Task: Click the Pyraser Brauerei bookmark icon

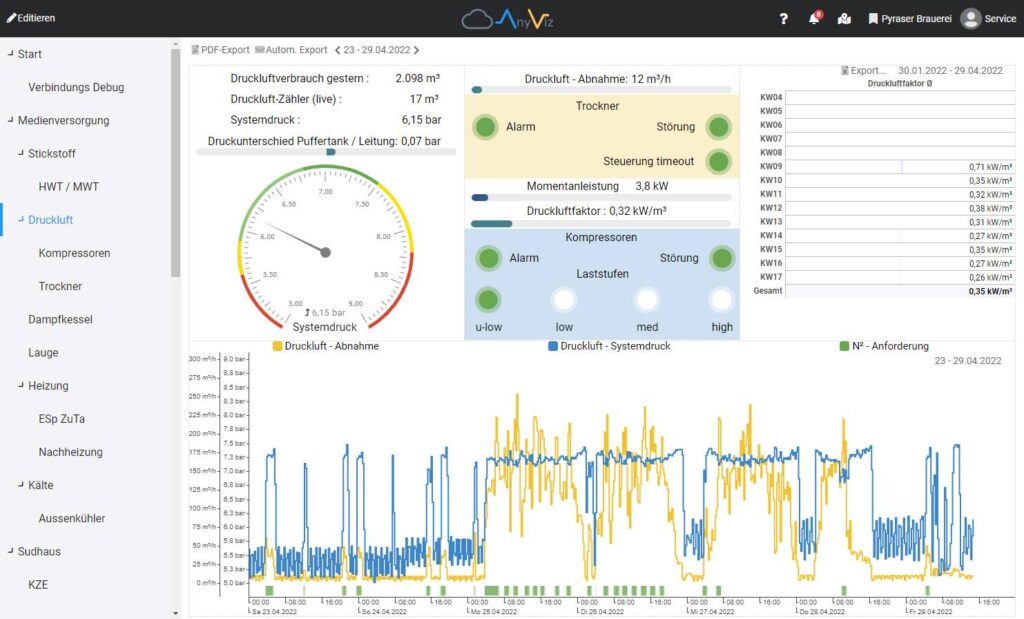Action: (x=873, y=18)
